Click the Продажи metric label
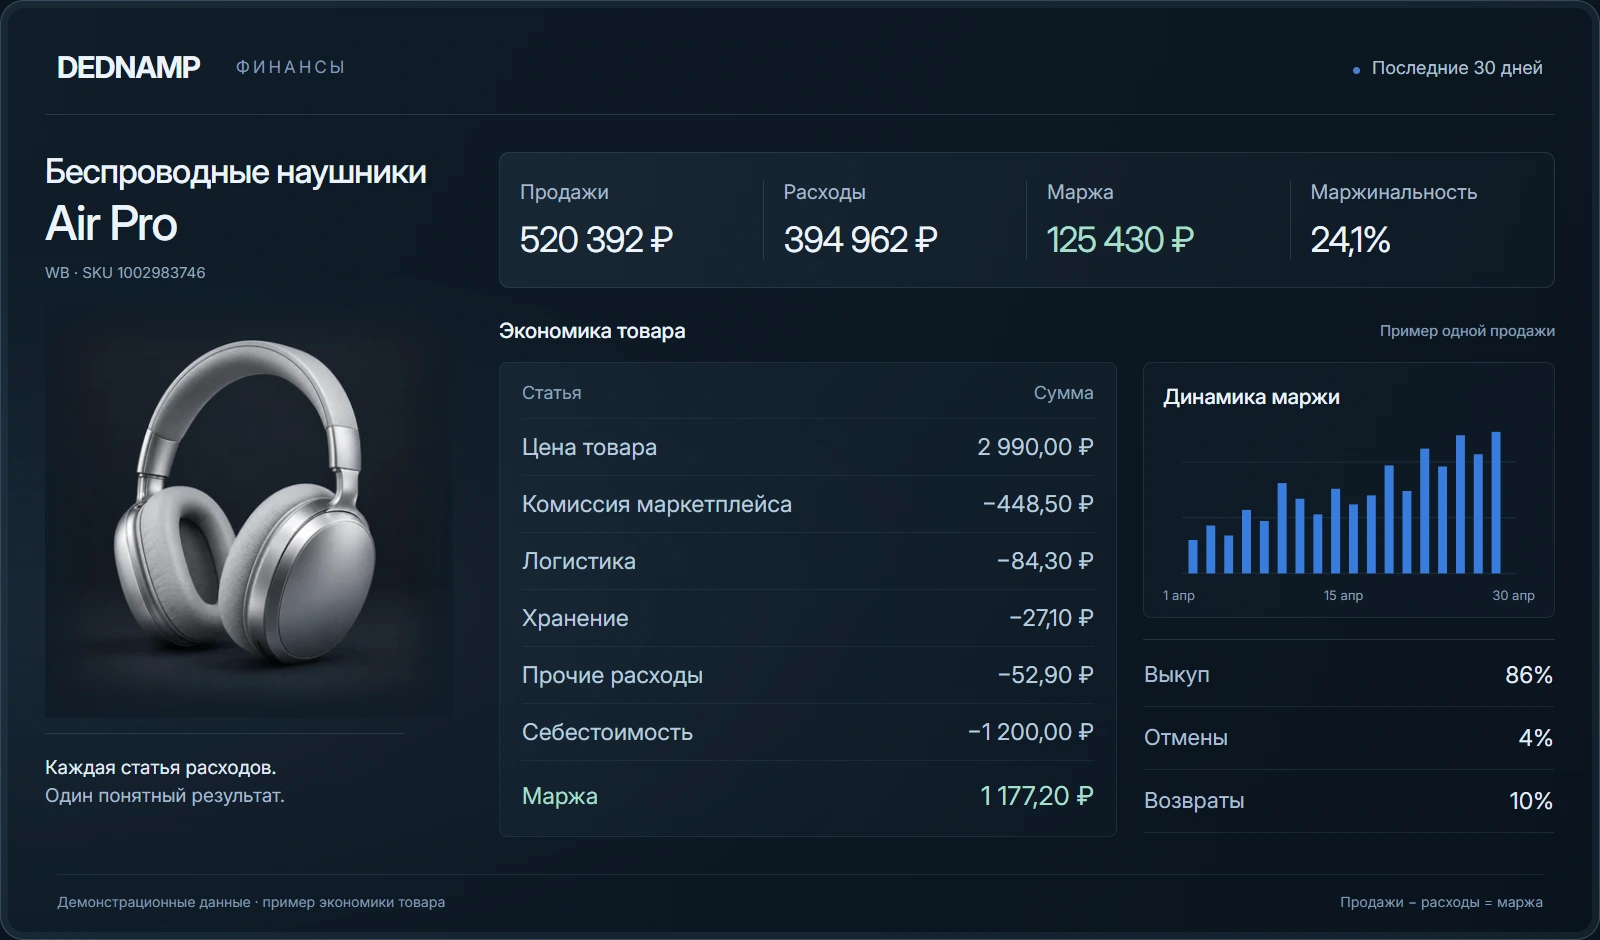 [x=564, y=192]
